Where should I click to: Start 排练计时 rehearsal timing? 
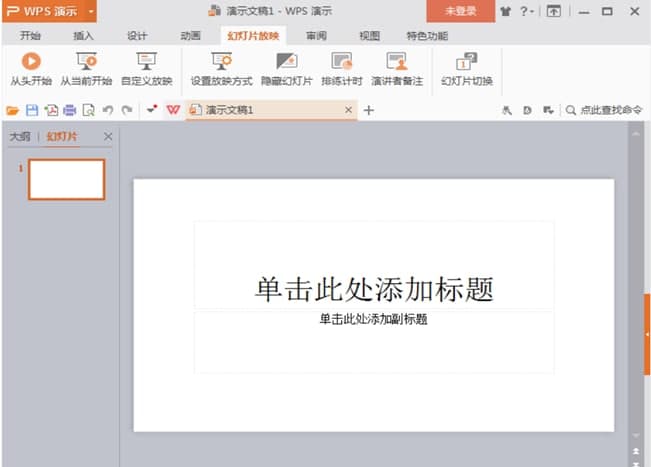click(342, 62)
